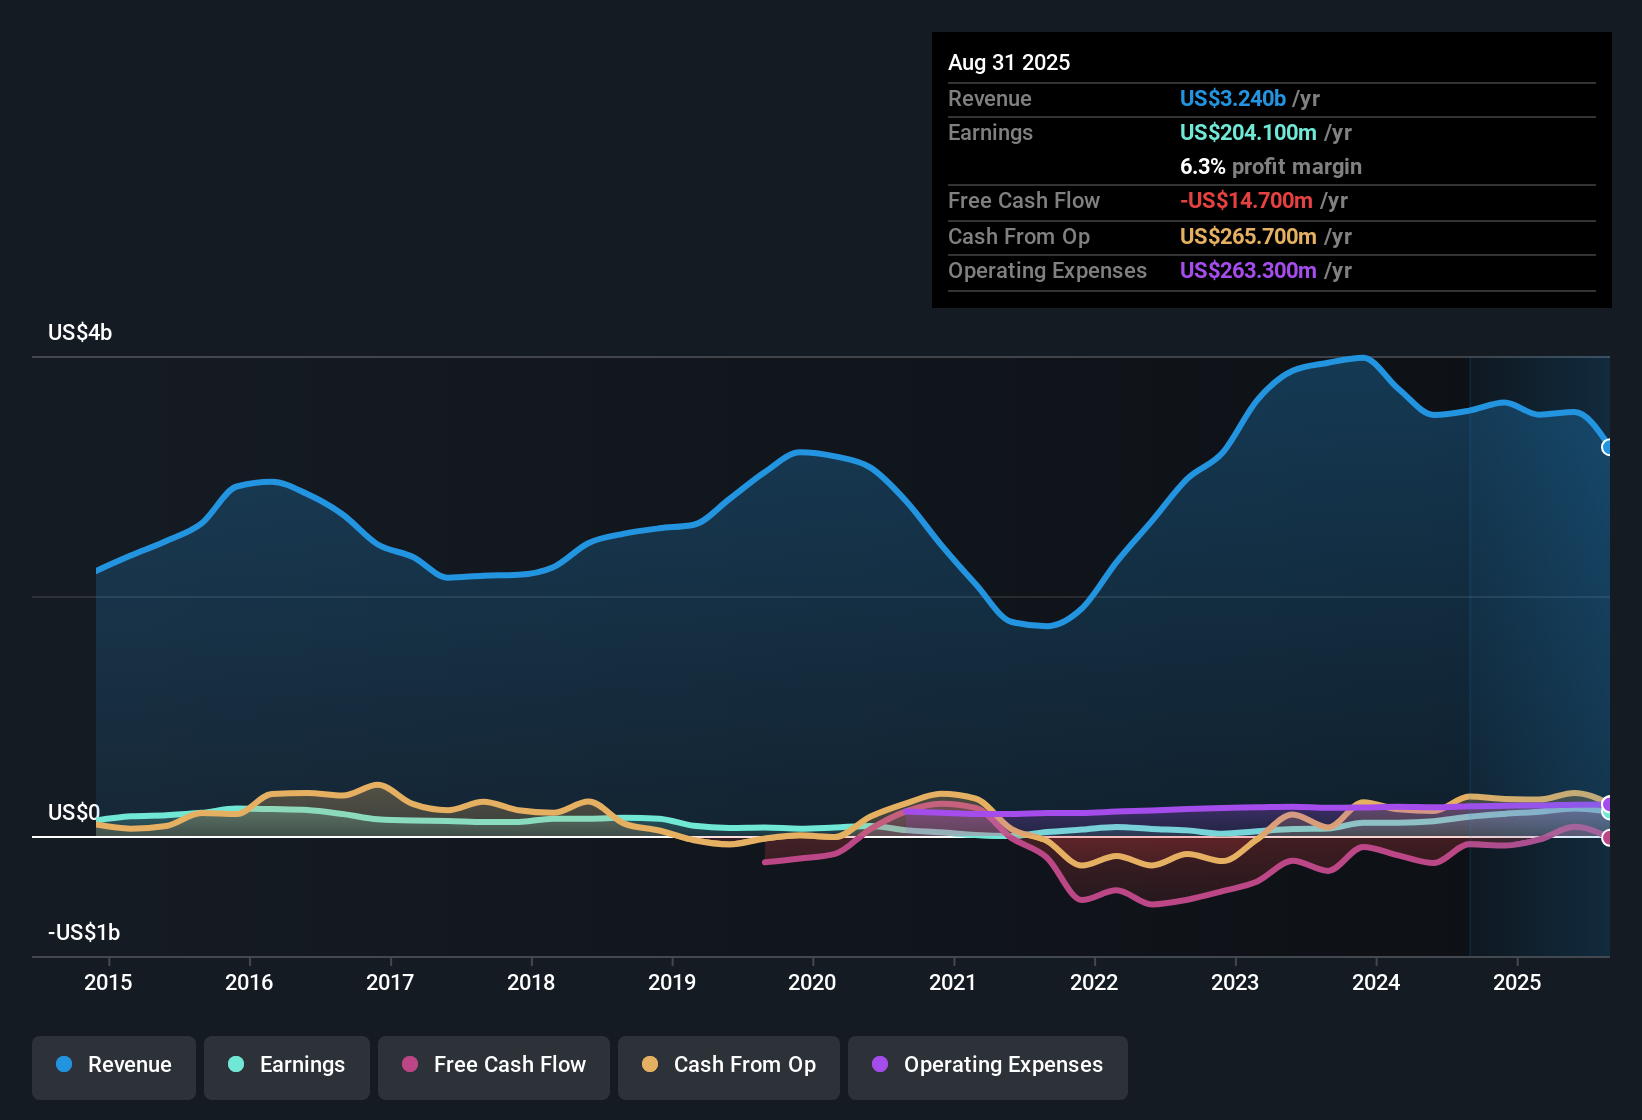Toggle the Earnings series visibility
The height and width of the screenshot is (1120, 1642).
(287, 1067)
